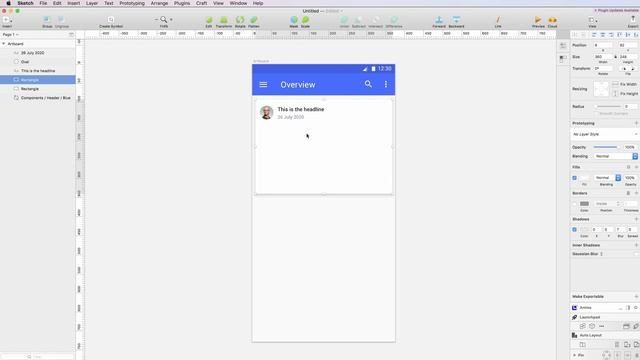Screen dimensions: 640x360
Task: Open the Layer menu
Action: (x=92, y=3)
